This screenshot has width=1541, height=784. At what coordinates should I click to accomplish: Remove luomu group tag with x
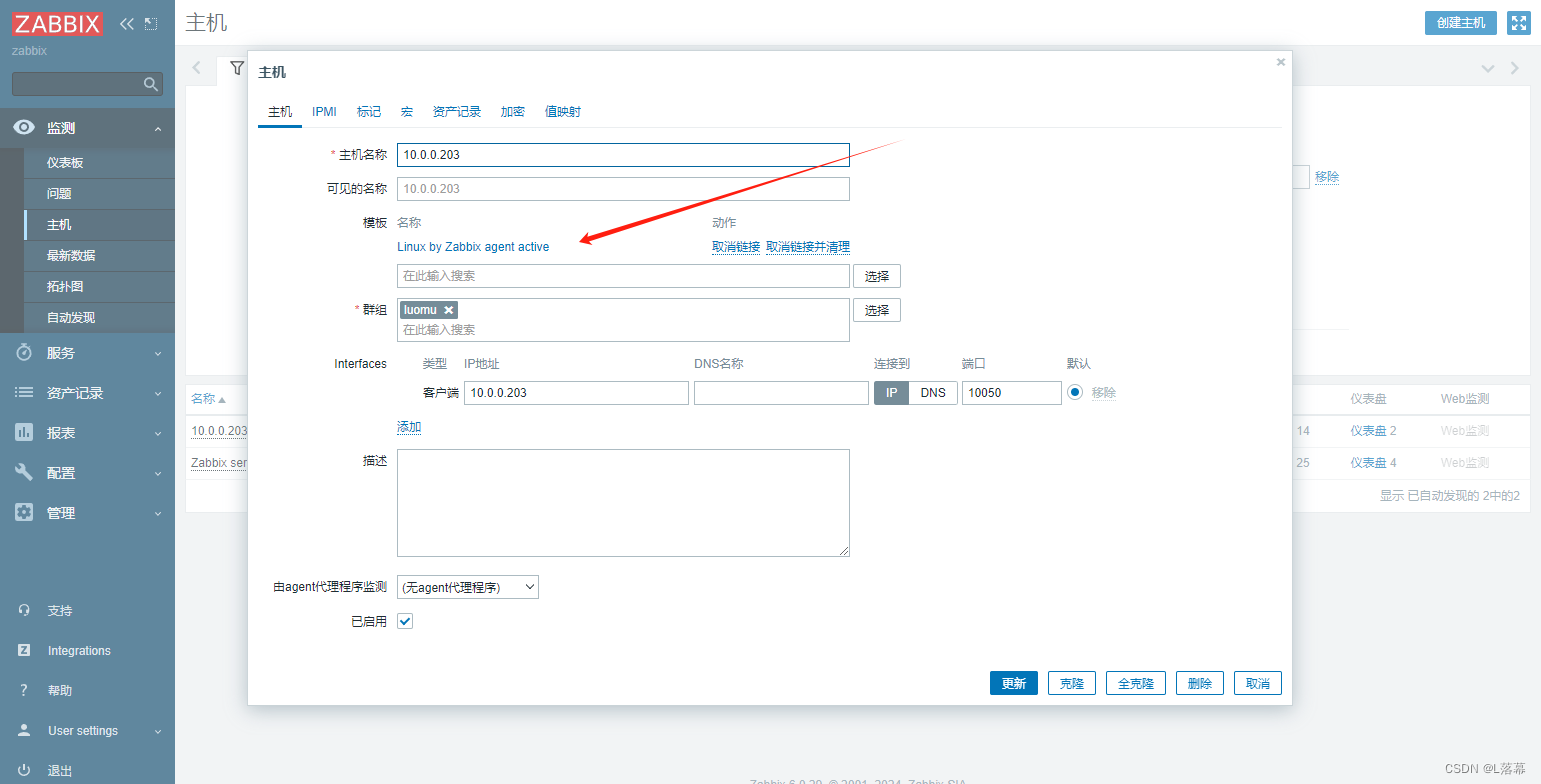click(448, 310)
